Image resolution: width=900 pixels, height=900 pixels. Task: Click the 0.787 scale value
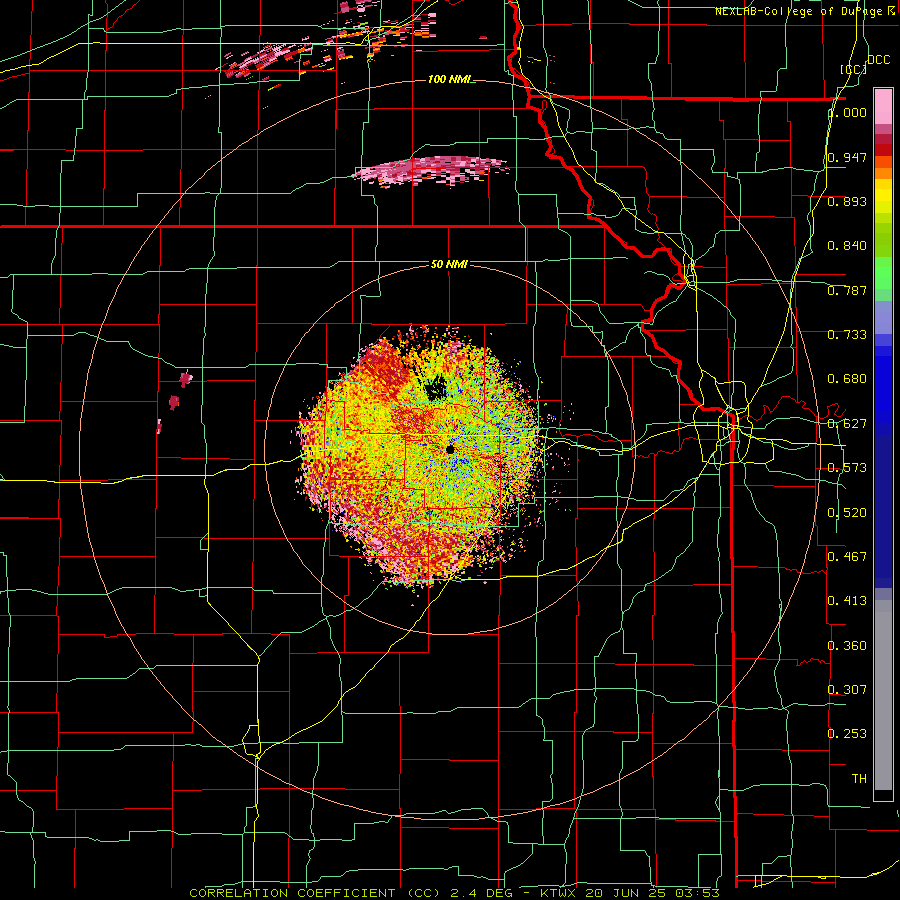coord(847,290)
